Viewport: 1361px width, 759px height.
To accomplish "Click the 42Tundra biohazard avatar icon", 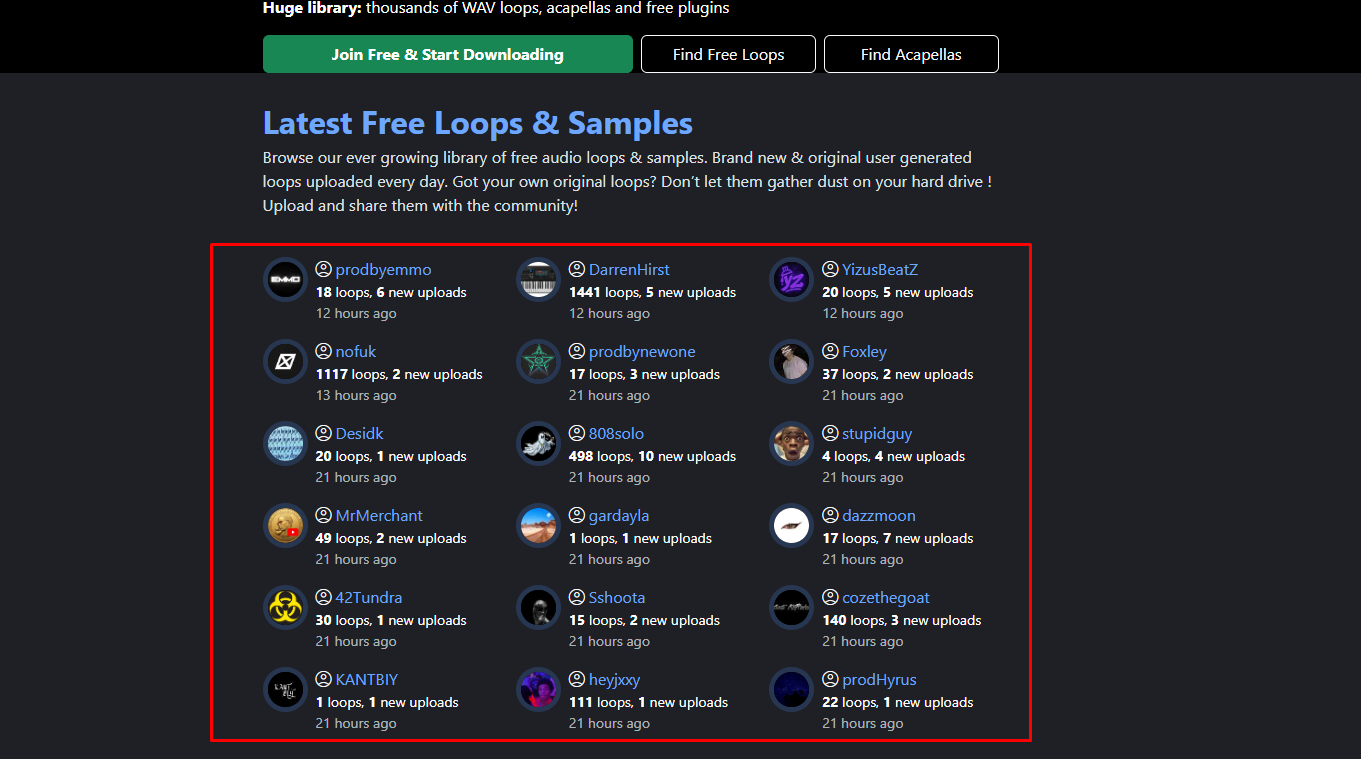I will click(285, 607).
